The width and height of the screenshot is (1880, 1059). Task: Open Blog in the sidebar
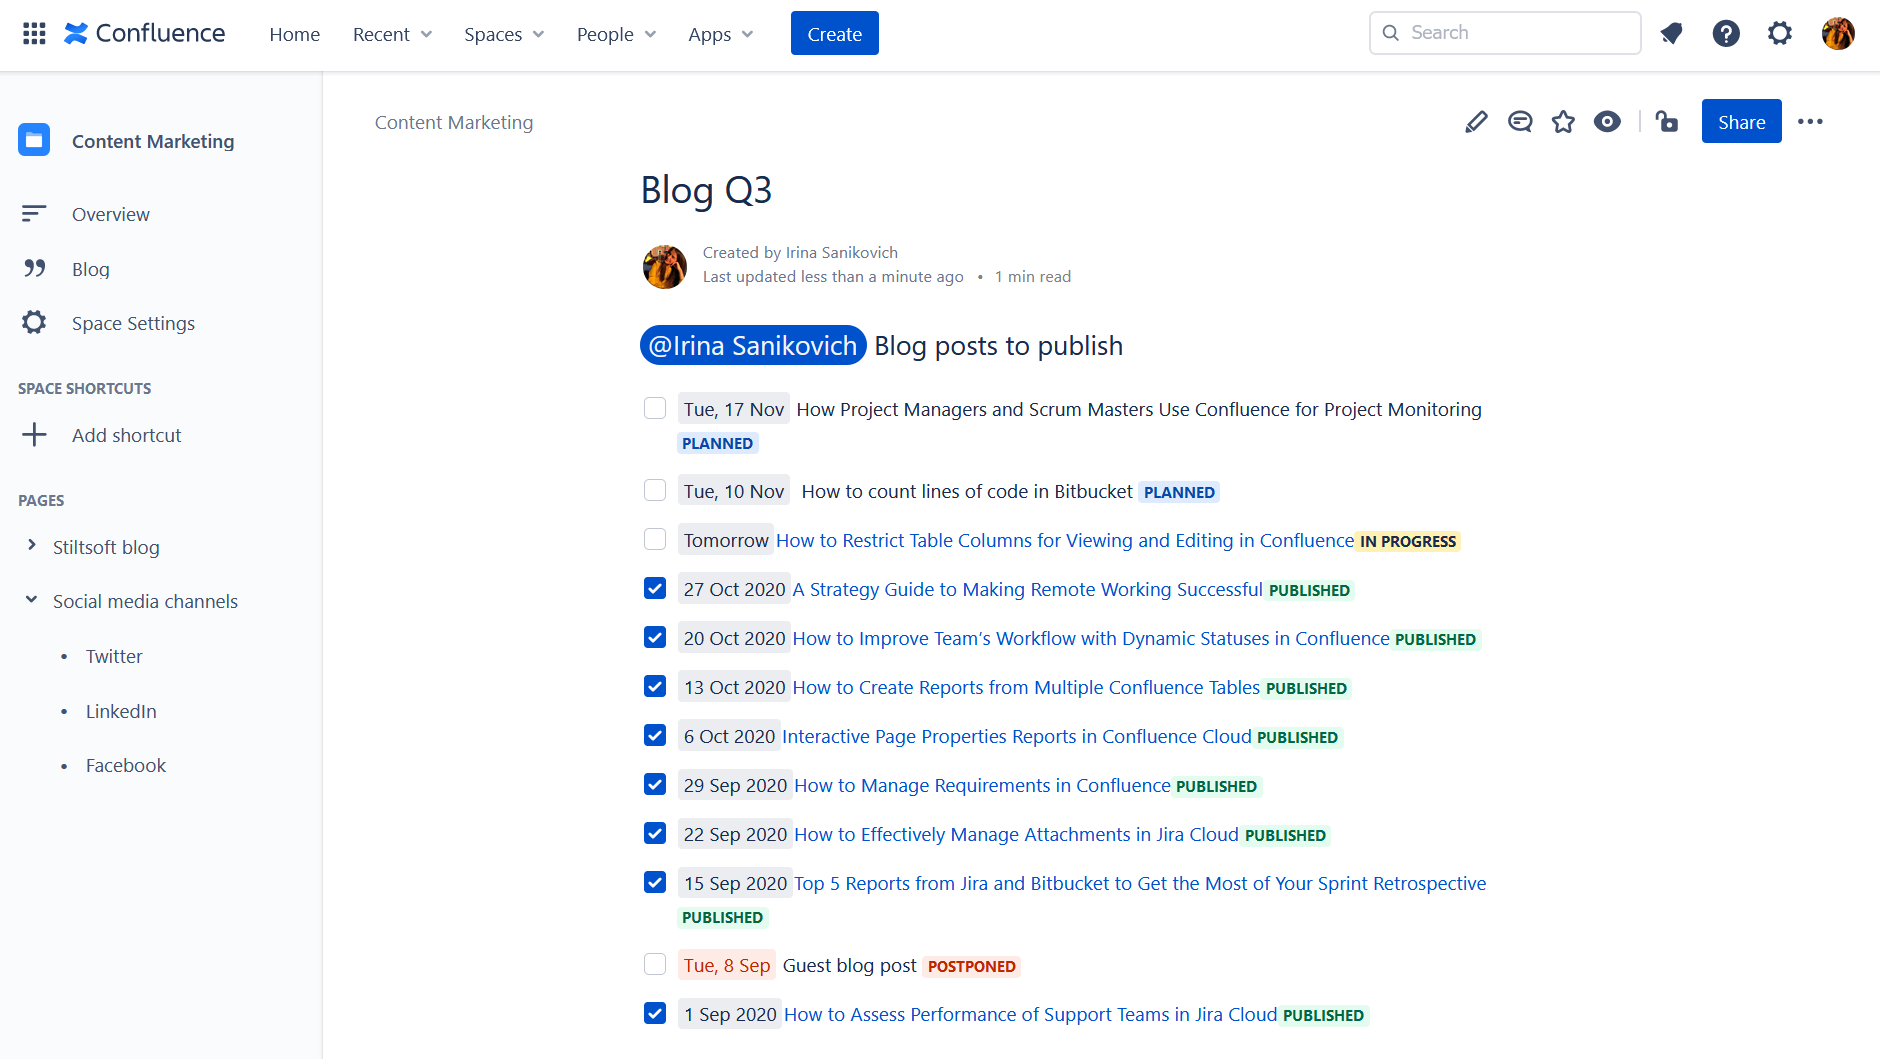[x=91, y=269]
